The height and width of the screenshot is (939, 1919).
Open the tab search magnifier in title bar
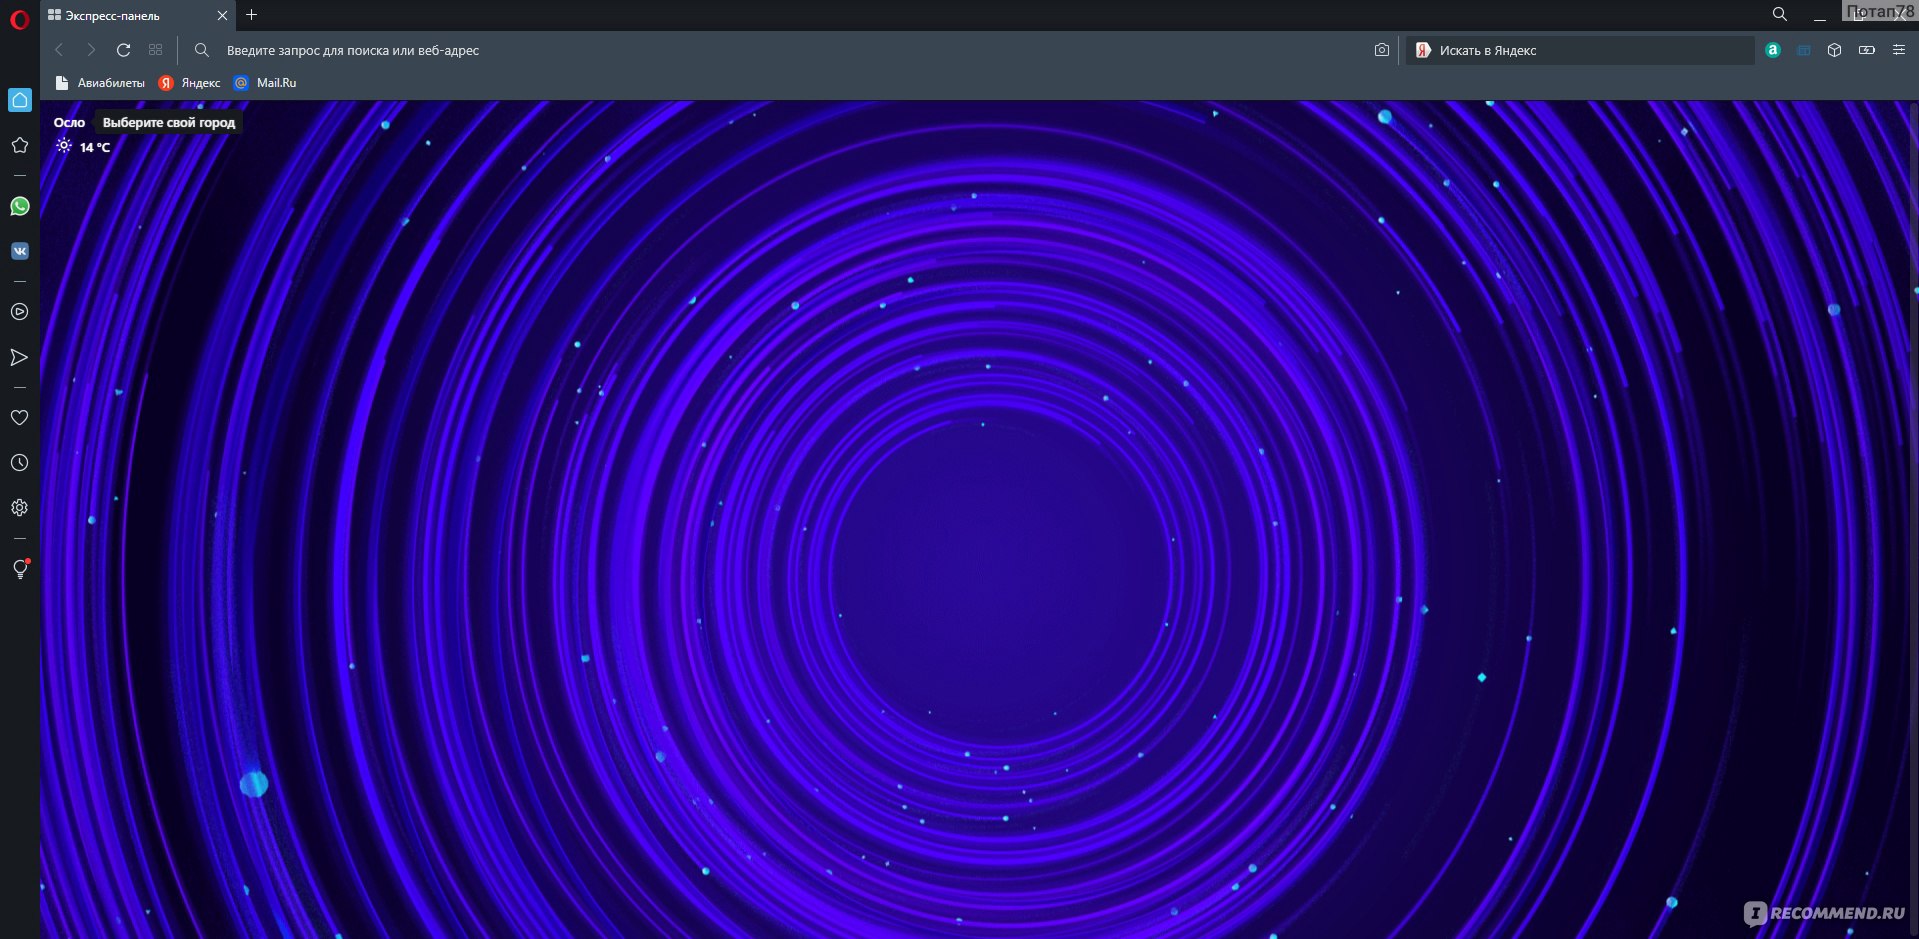[x=1780, y=14]
